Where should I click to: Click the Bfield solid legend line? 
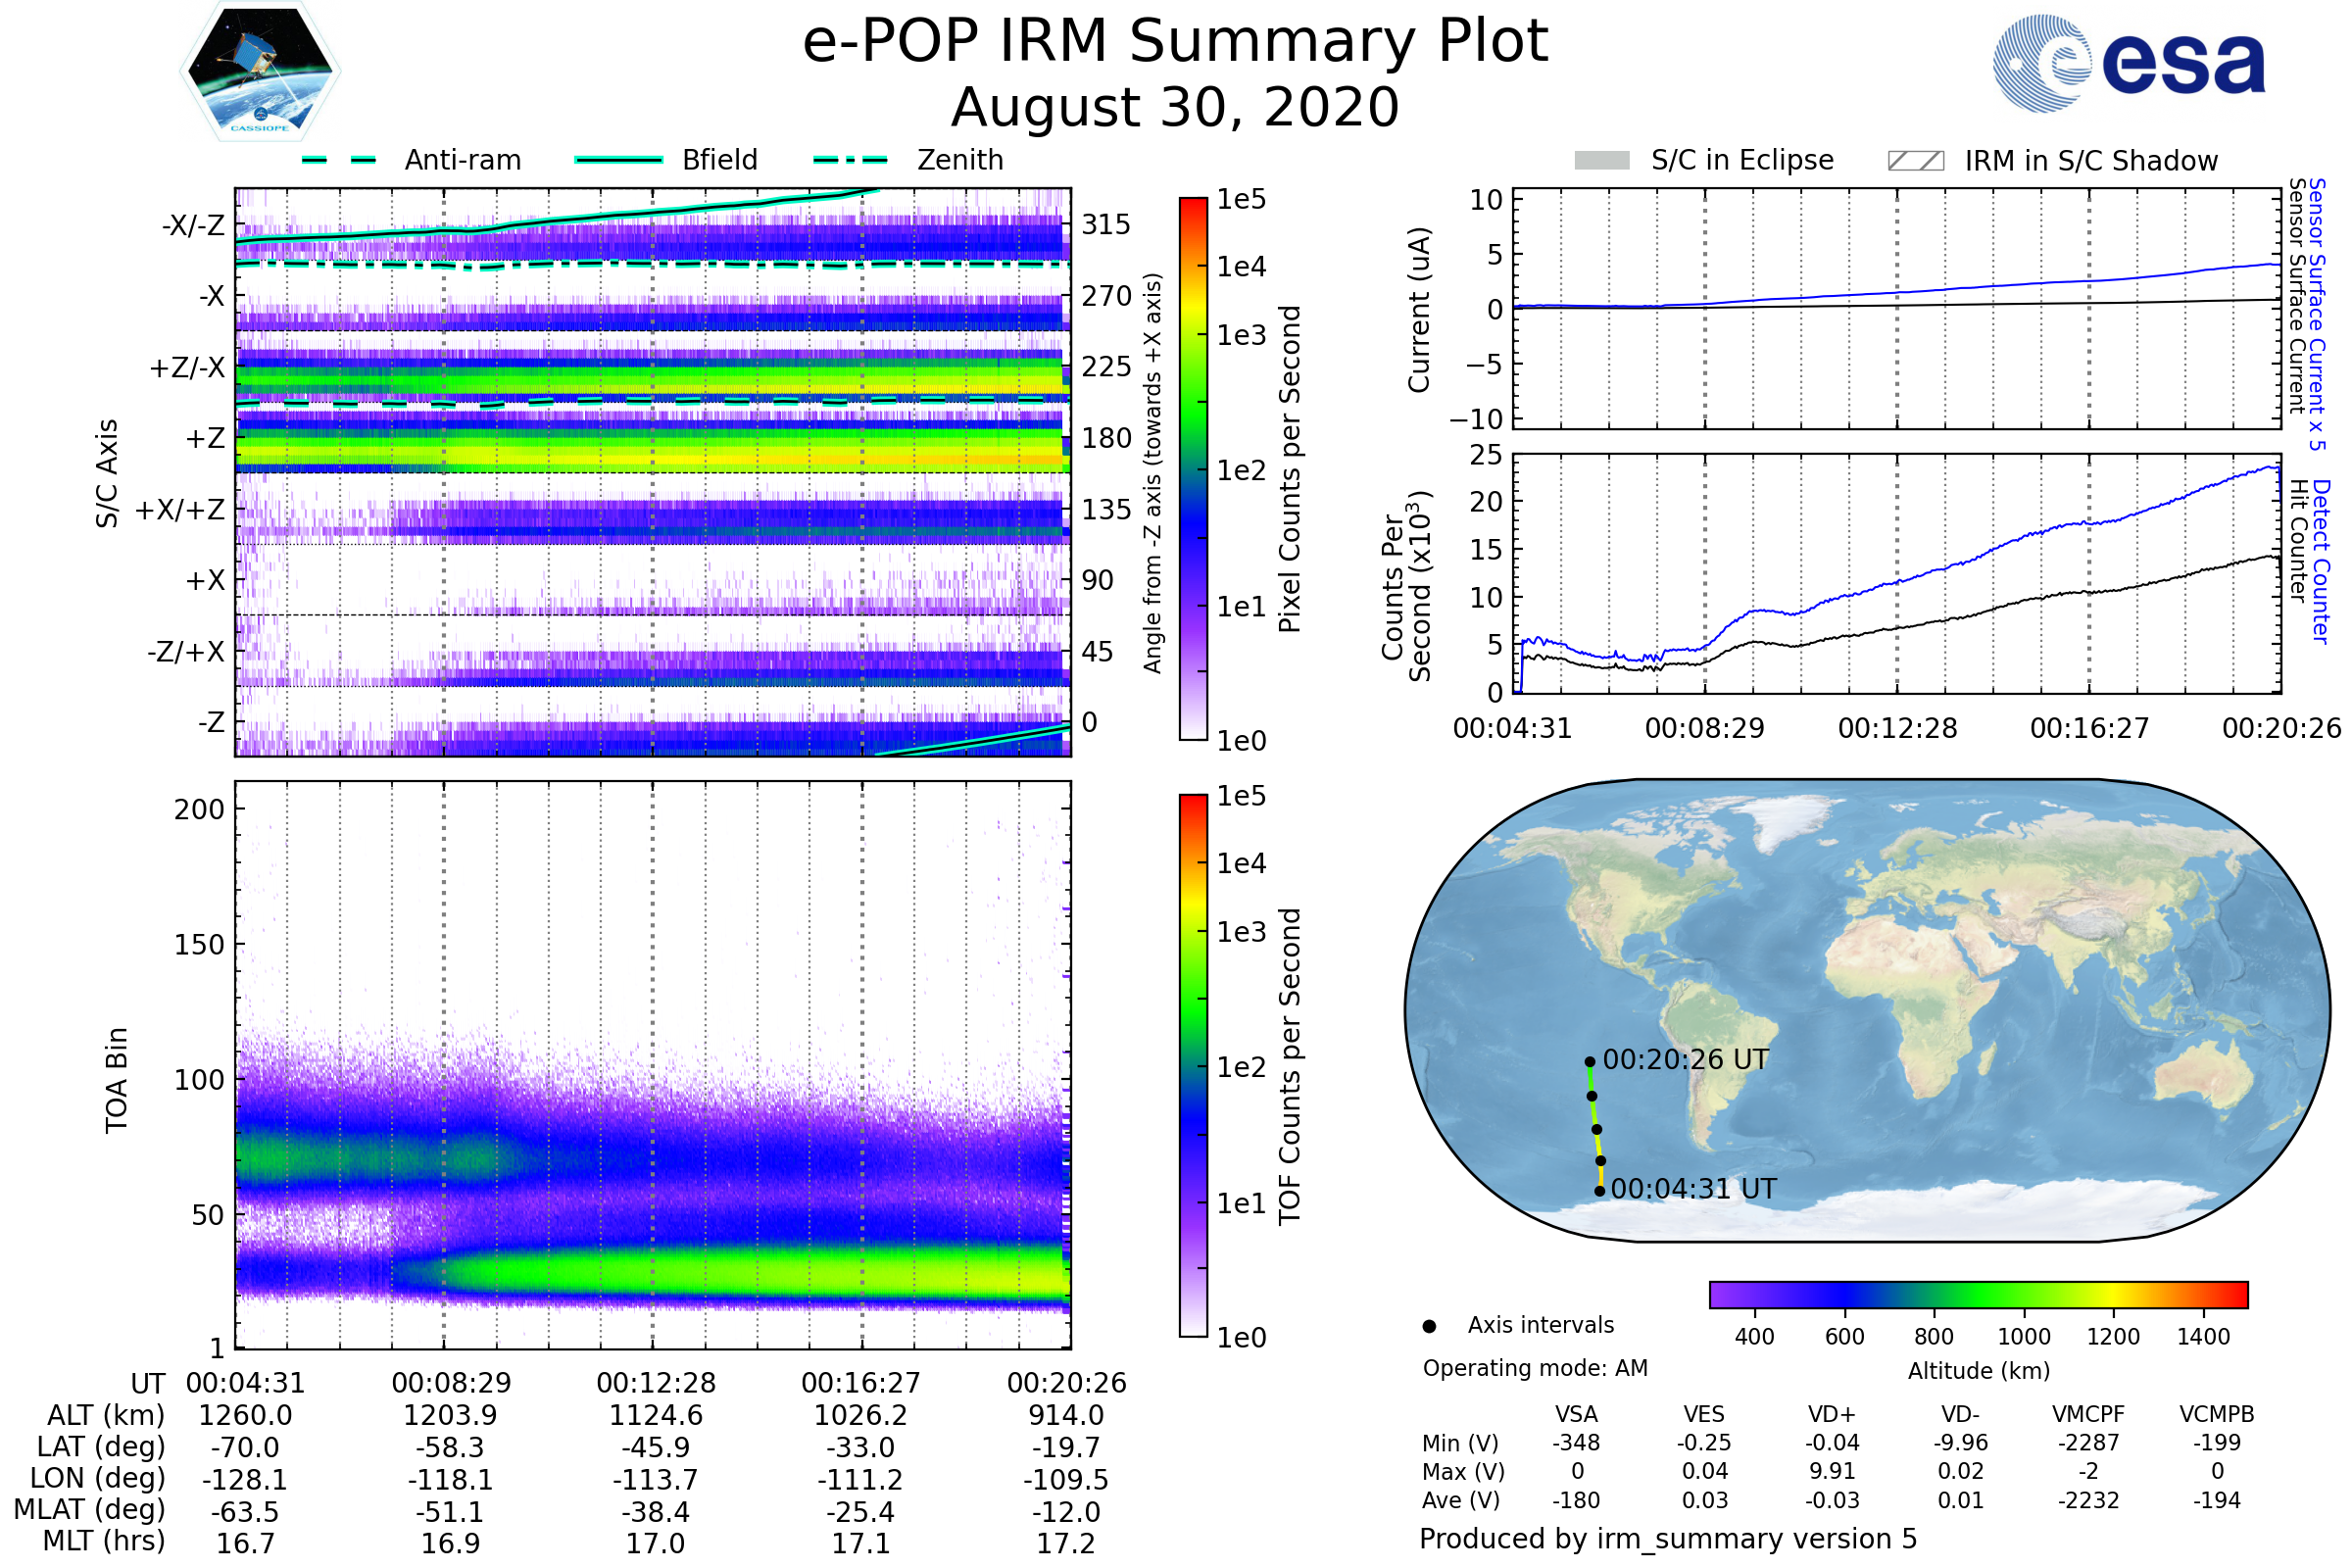618,160
